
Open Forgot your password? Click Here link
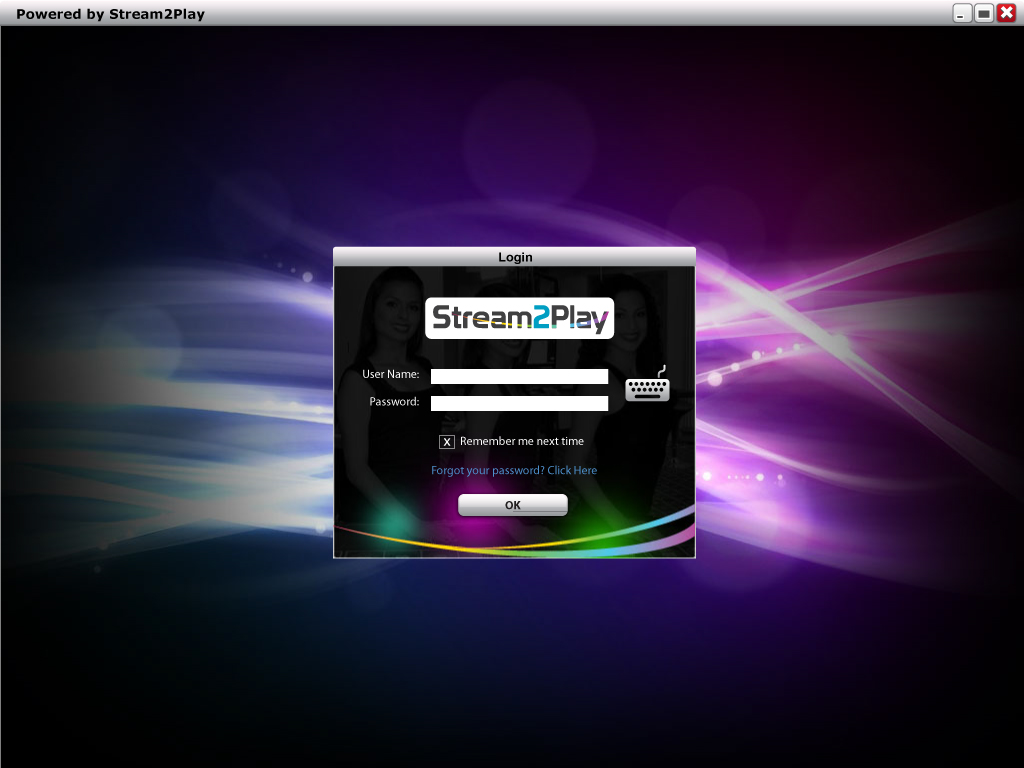514,470
